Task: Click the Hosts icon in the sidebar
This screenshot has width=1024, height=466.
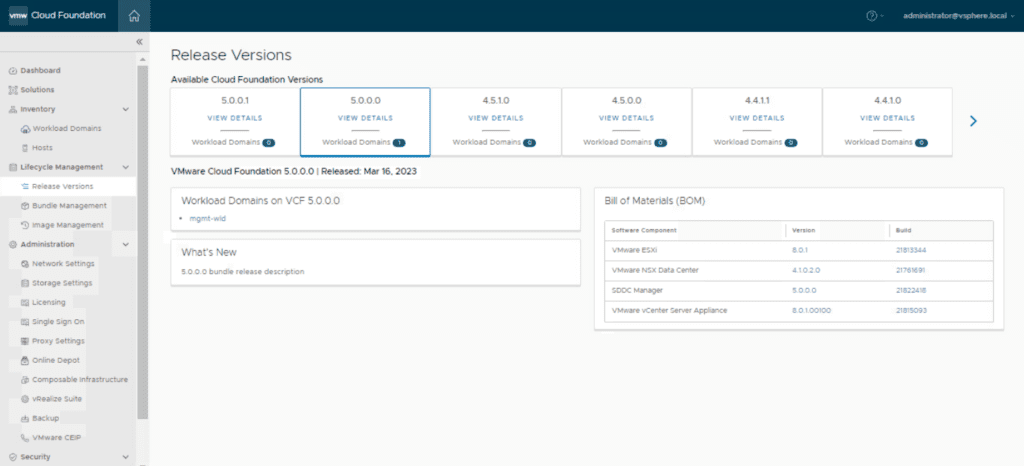Action: click(x=25, y=148)
